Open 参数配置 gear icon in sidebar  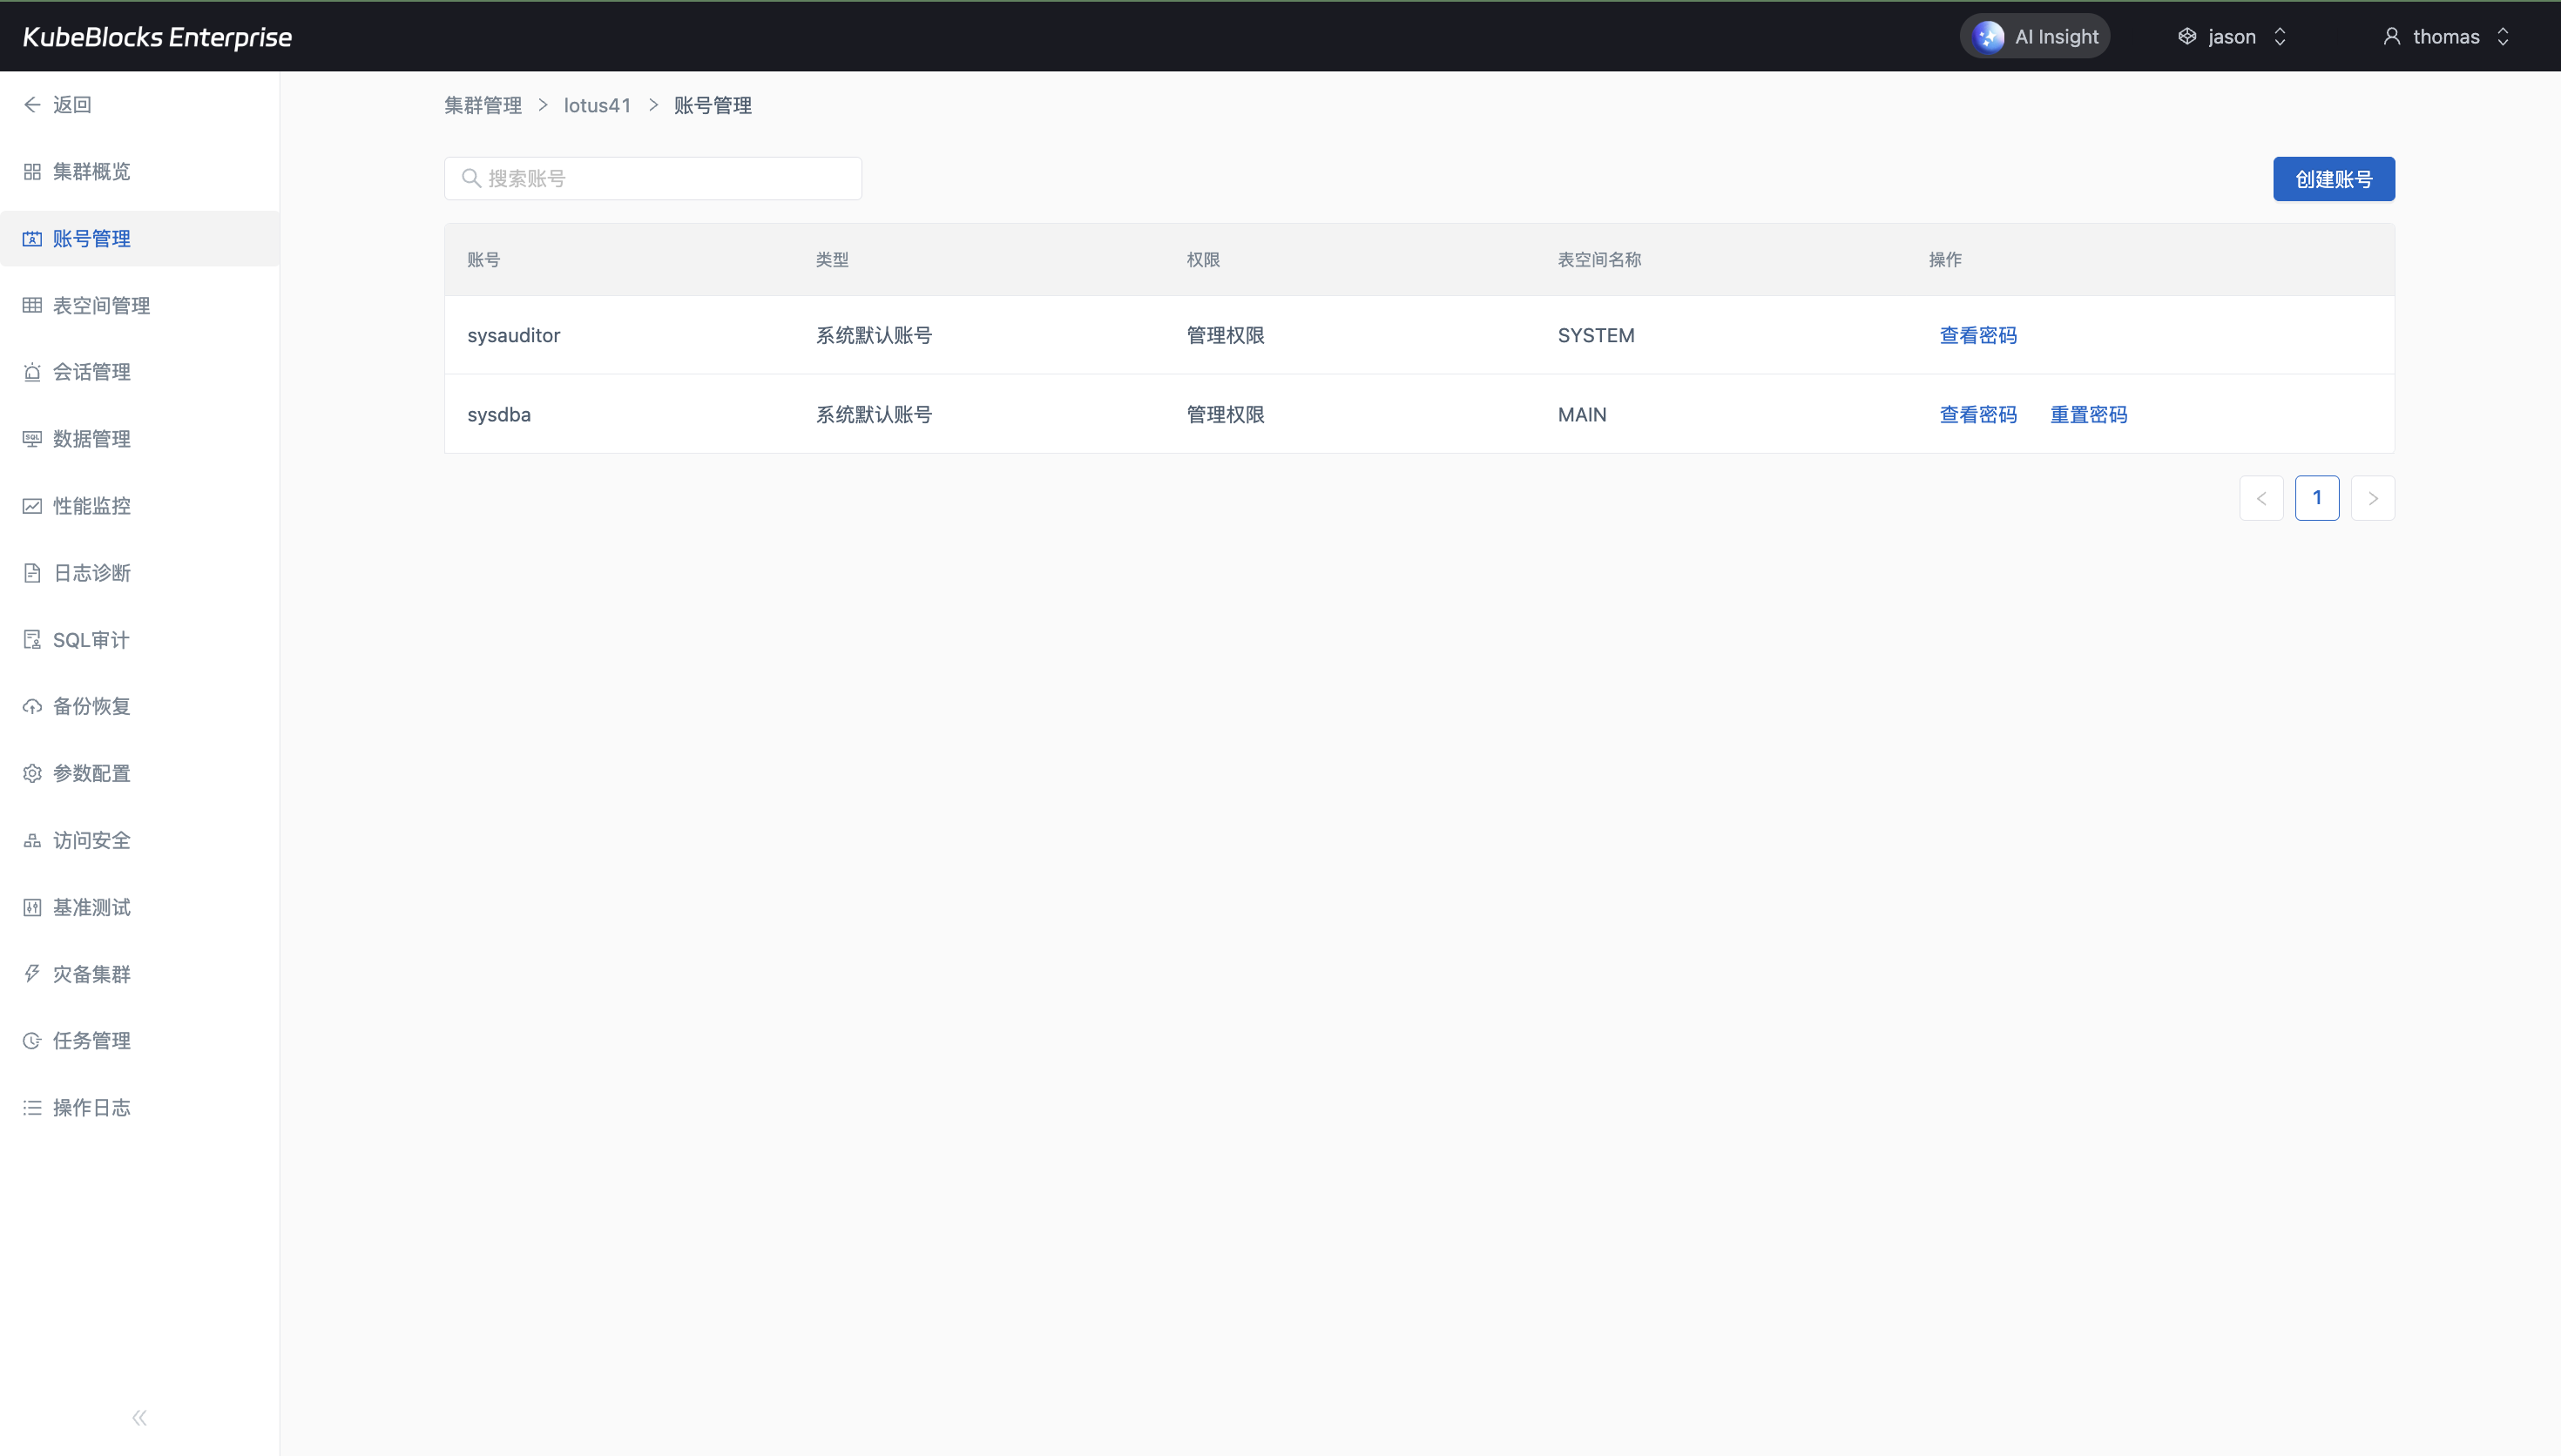32,774
